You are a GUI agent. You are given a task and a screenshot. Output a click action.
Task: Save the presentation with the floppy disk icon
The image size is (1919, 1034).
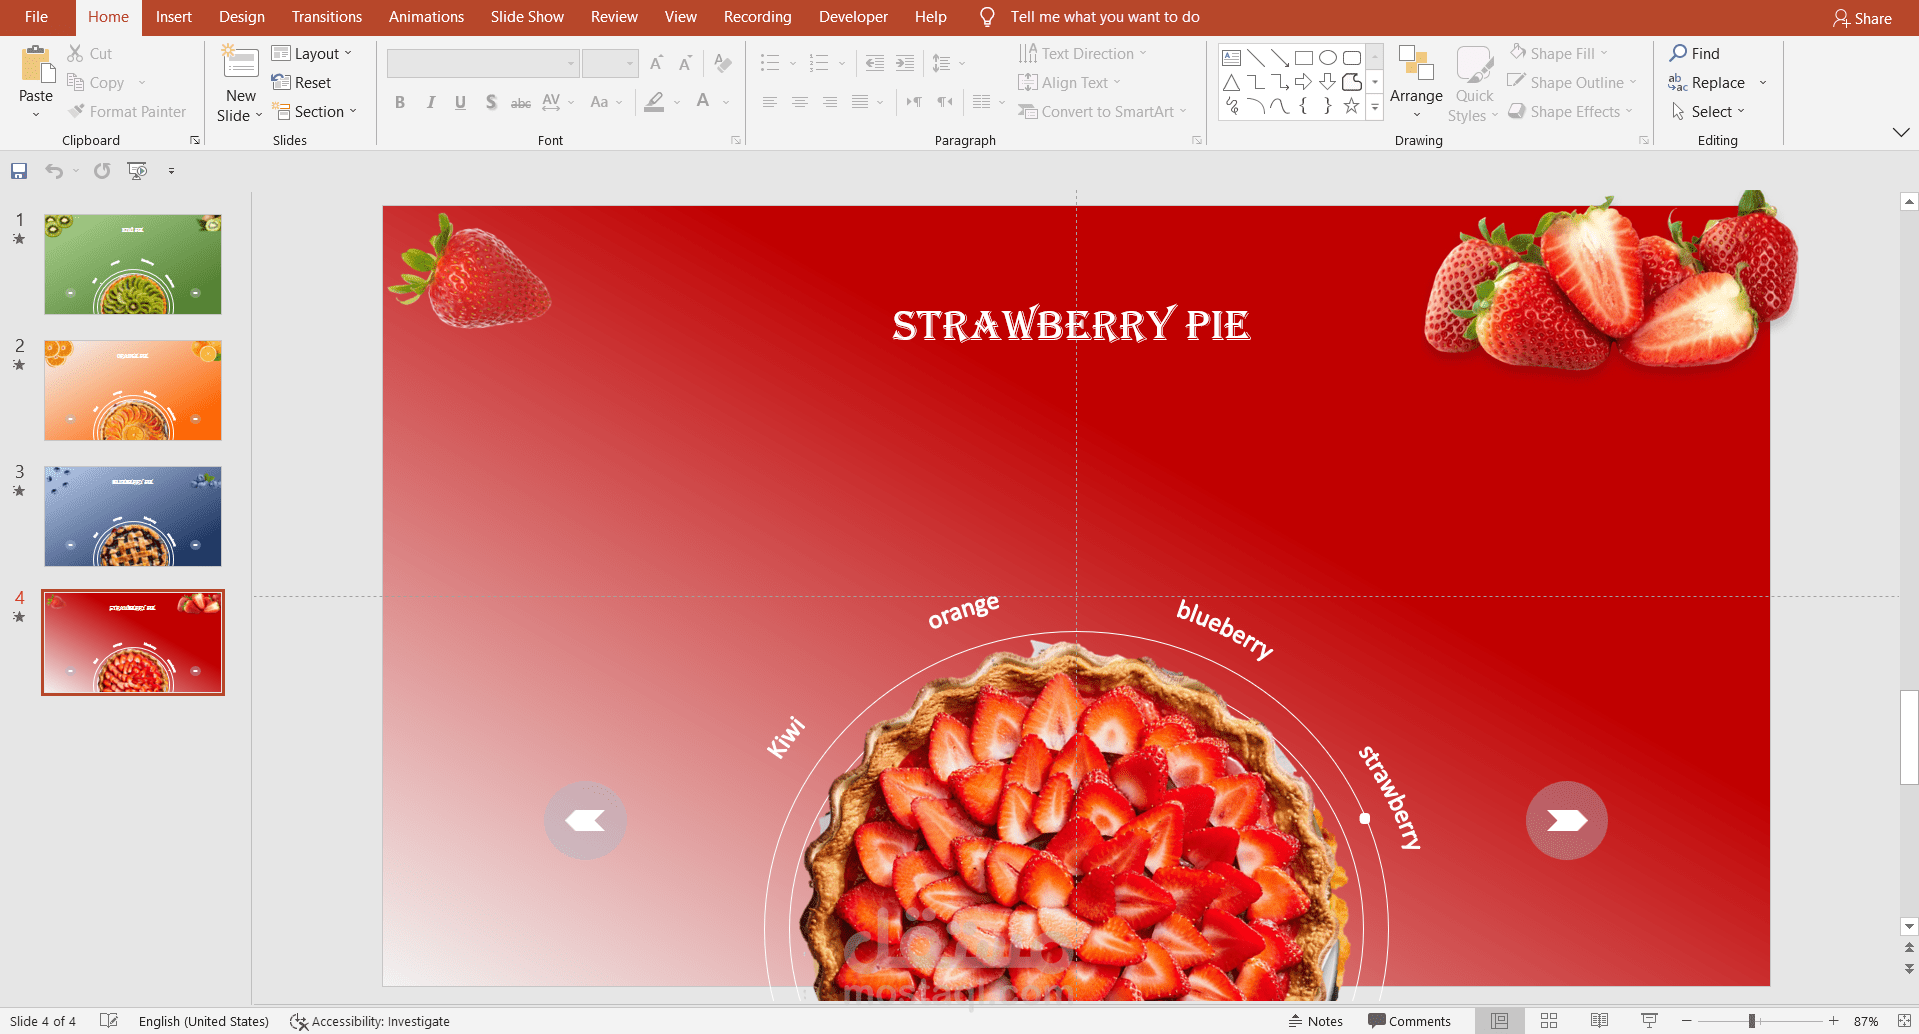[19, 171]
